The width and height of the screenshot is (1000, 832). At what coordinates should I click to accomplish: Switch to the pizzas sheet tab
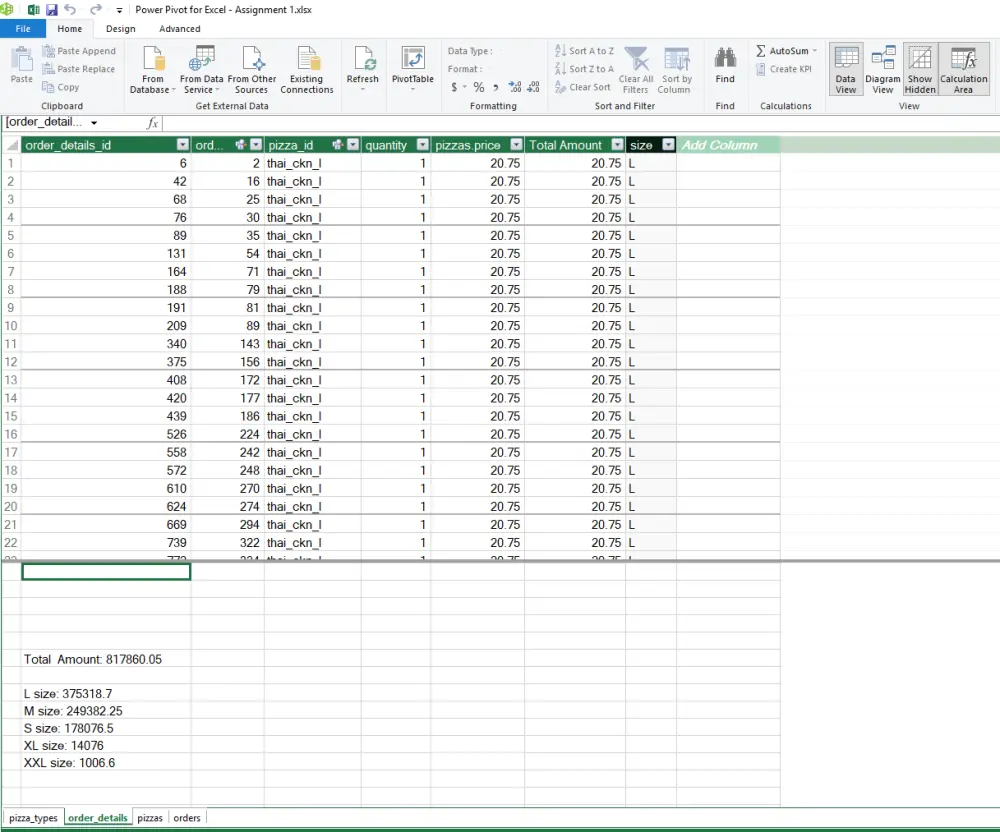point(150,817)
